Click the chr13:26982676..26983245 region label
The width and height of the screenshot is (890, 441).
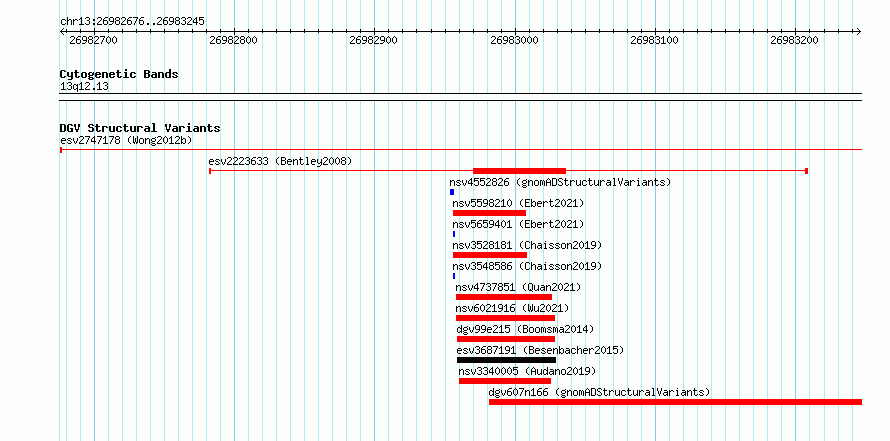132,22
